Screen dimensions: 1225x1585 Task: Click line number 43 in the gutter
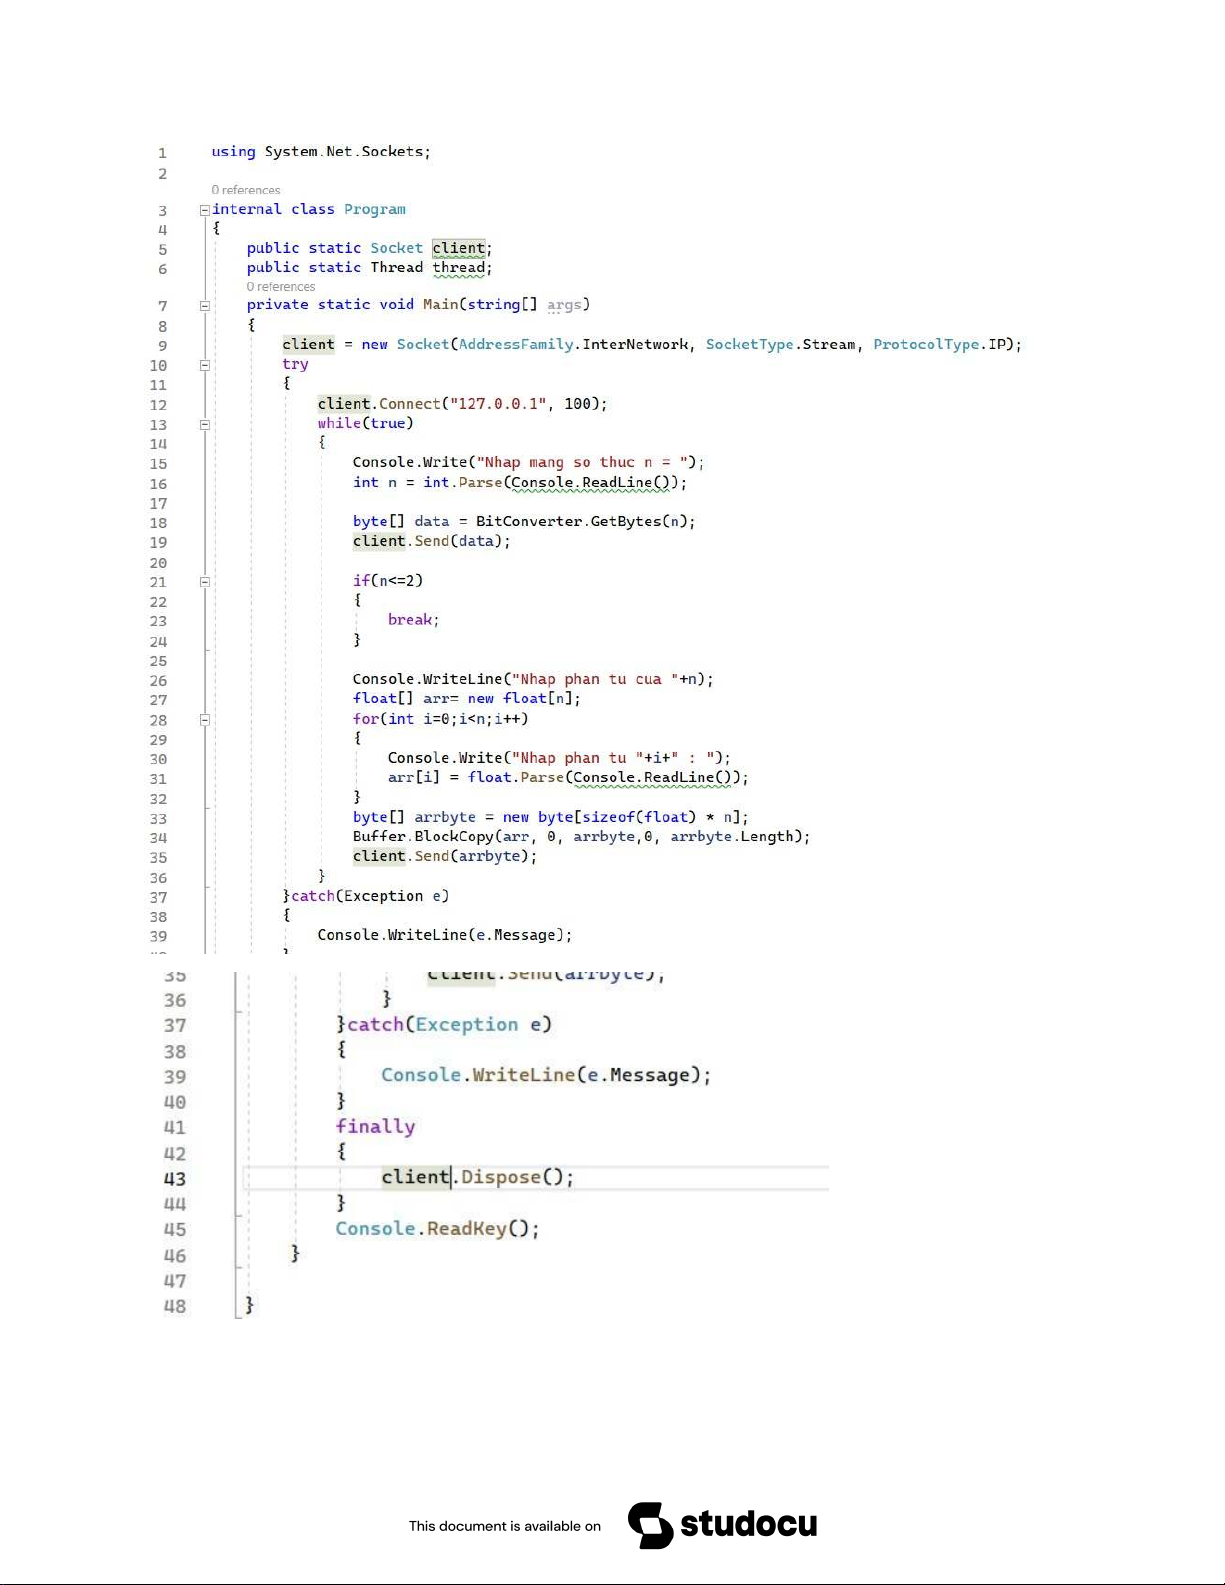pyautogui.click(x=175, y=1179)
